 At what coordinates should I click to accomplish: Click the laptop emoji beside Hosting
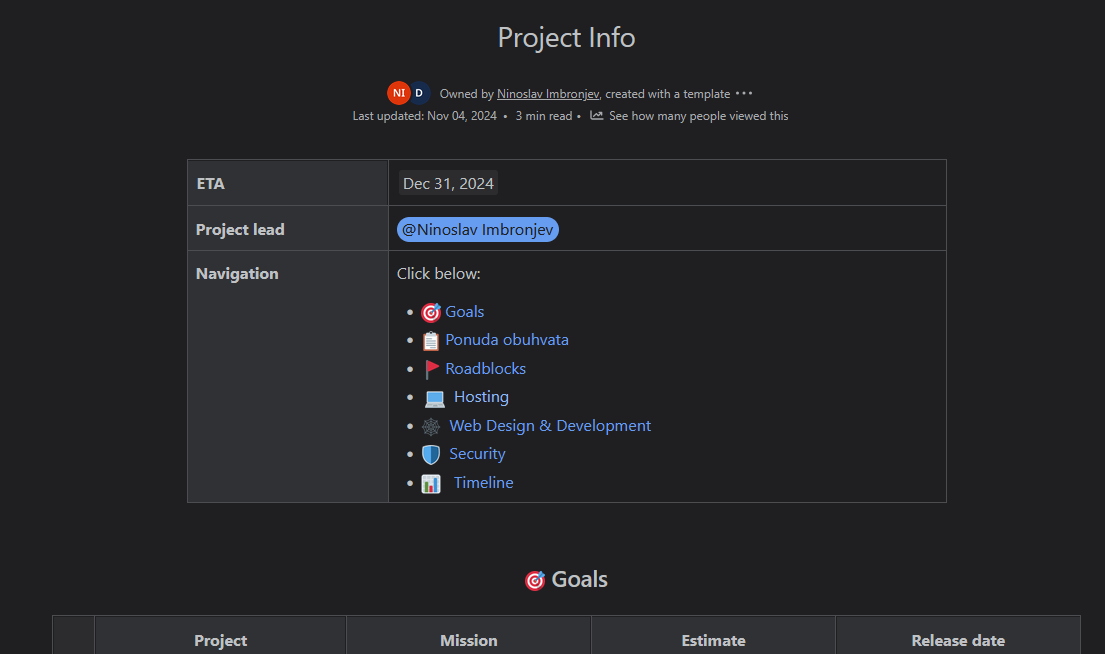435,399
